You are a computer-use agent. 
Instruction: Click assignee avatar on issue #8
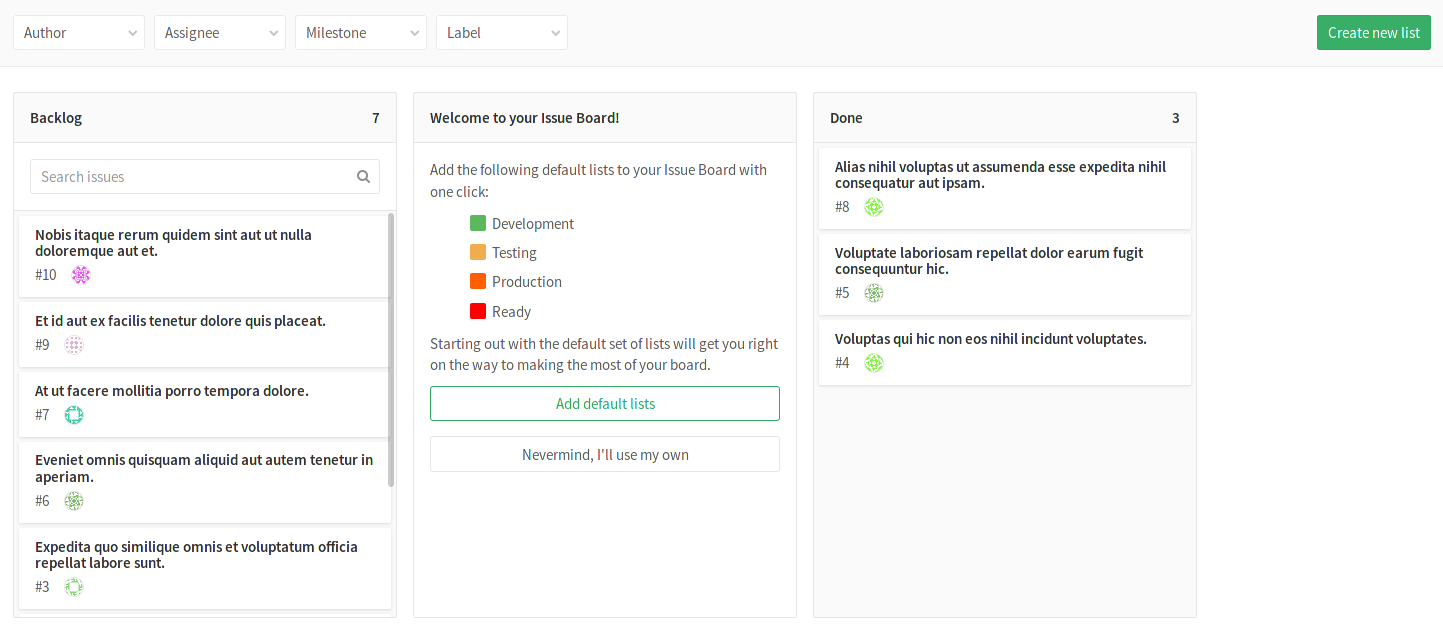pos(874,207)
